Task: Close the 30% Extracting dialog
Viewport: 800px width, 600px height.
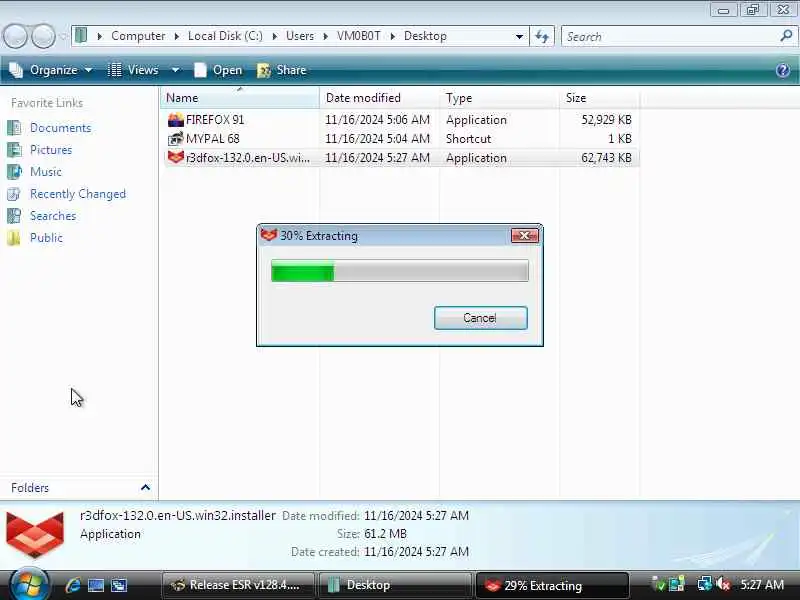Action: click(x=524, y=236)
